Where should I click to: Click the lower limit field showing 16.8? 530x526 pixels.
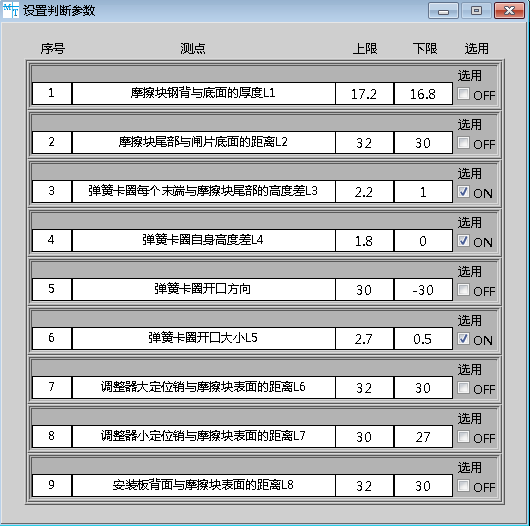[x=423, y=94]
